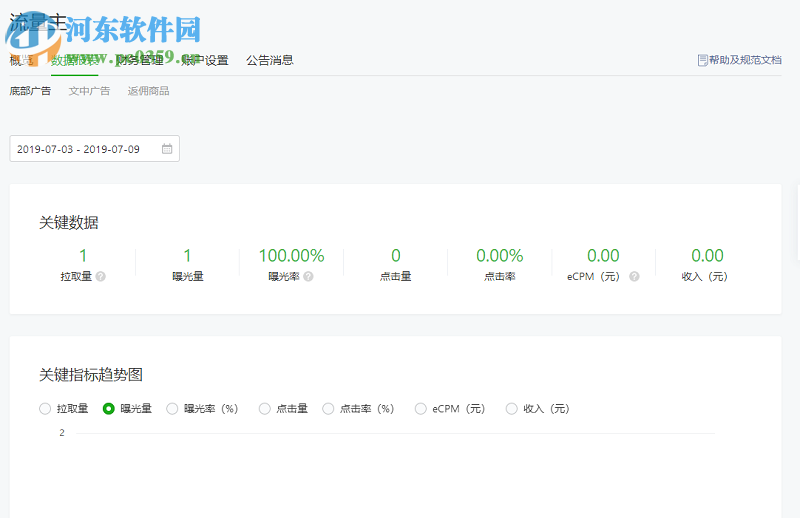This screenshot has height=518, width=800.
Task: Open the 帮助及规范文档 link
Action: tap(745, 60)
